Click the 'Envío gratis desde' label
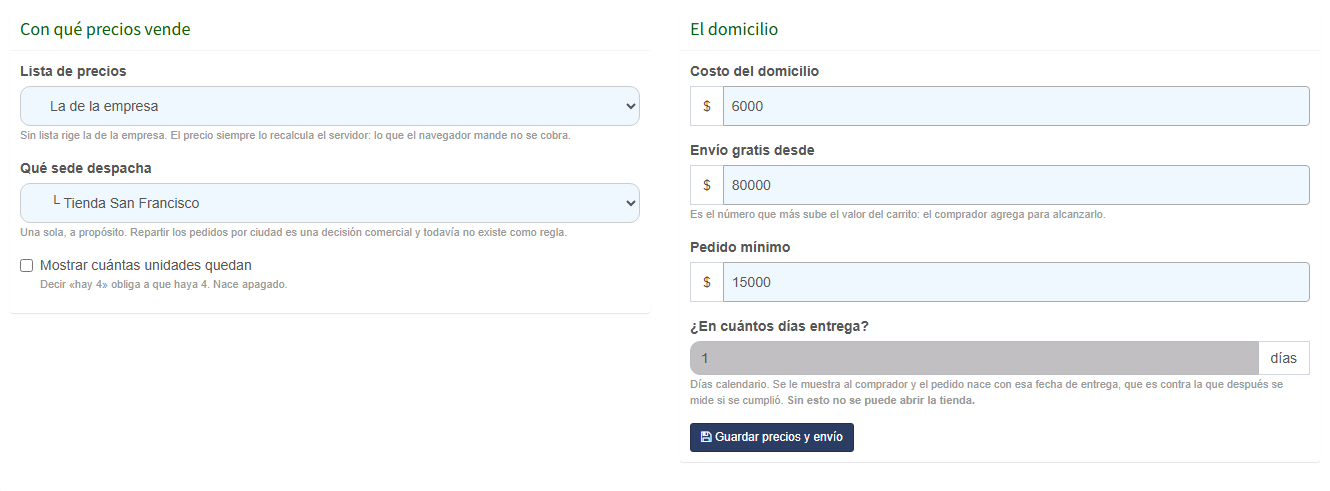 coord(752,150)
